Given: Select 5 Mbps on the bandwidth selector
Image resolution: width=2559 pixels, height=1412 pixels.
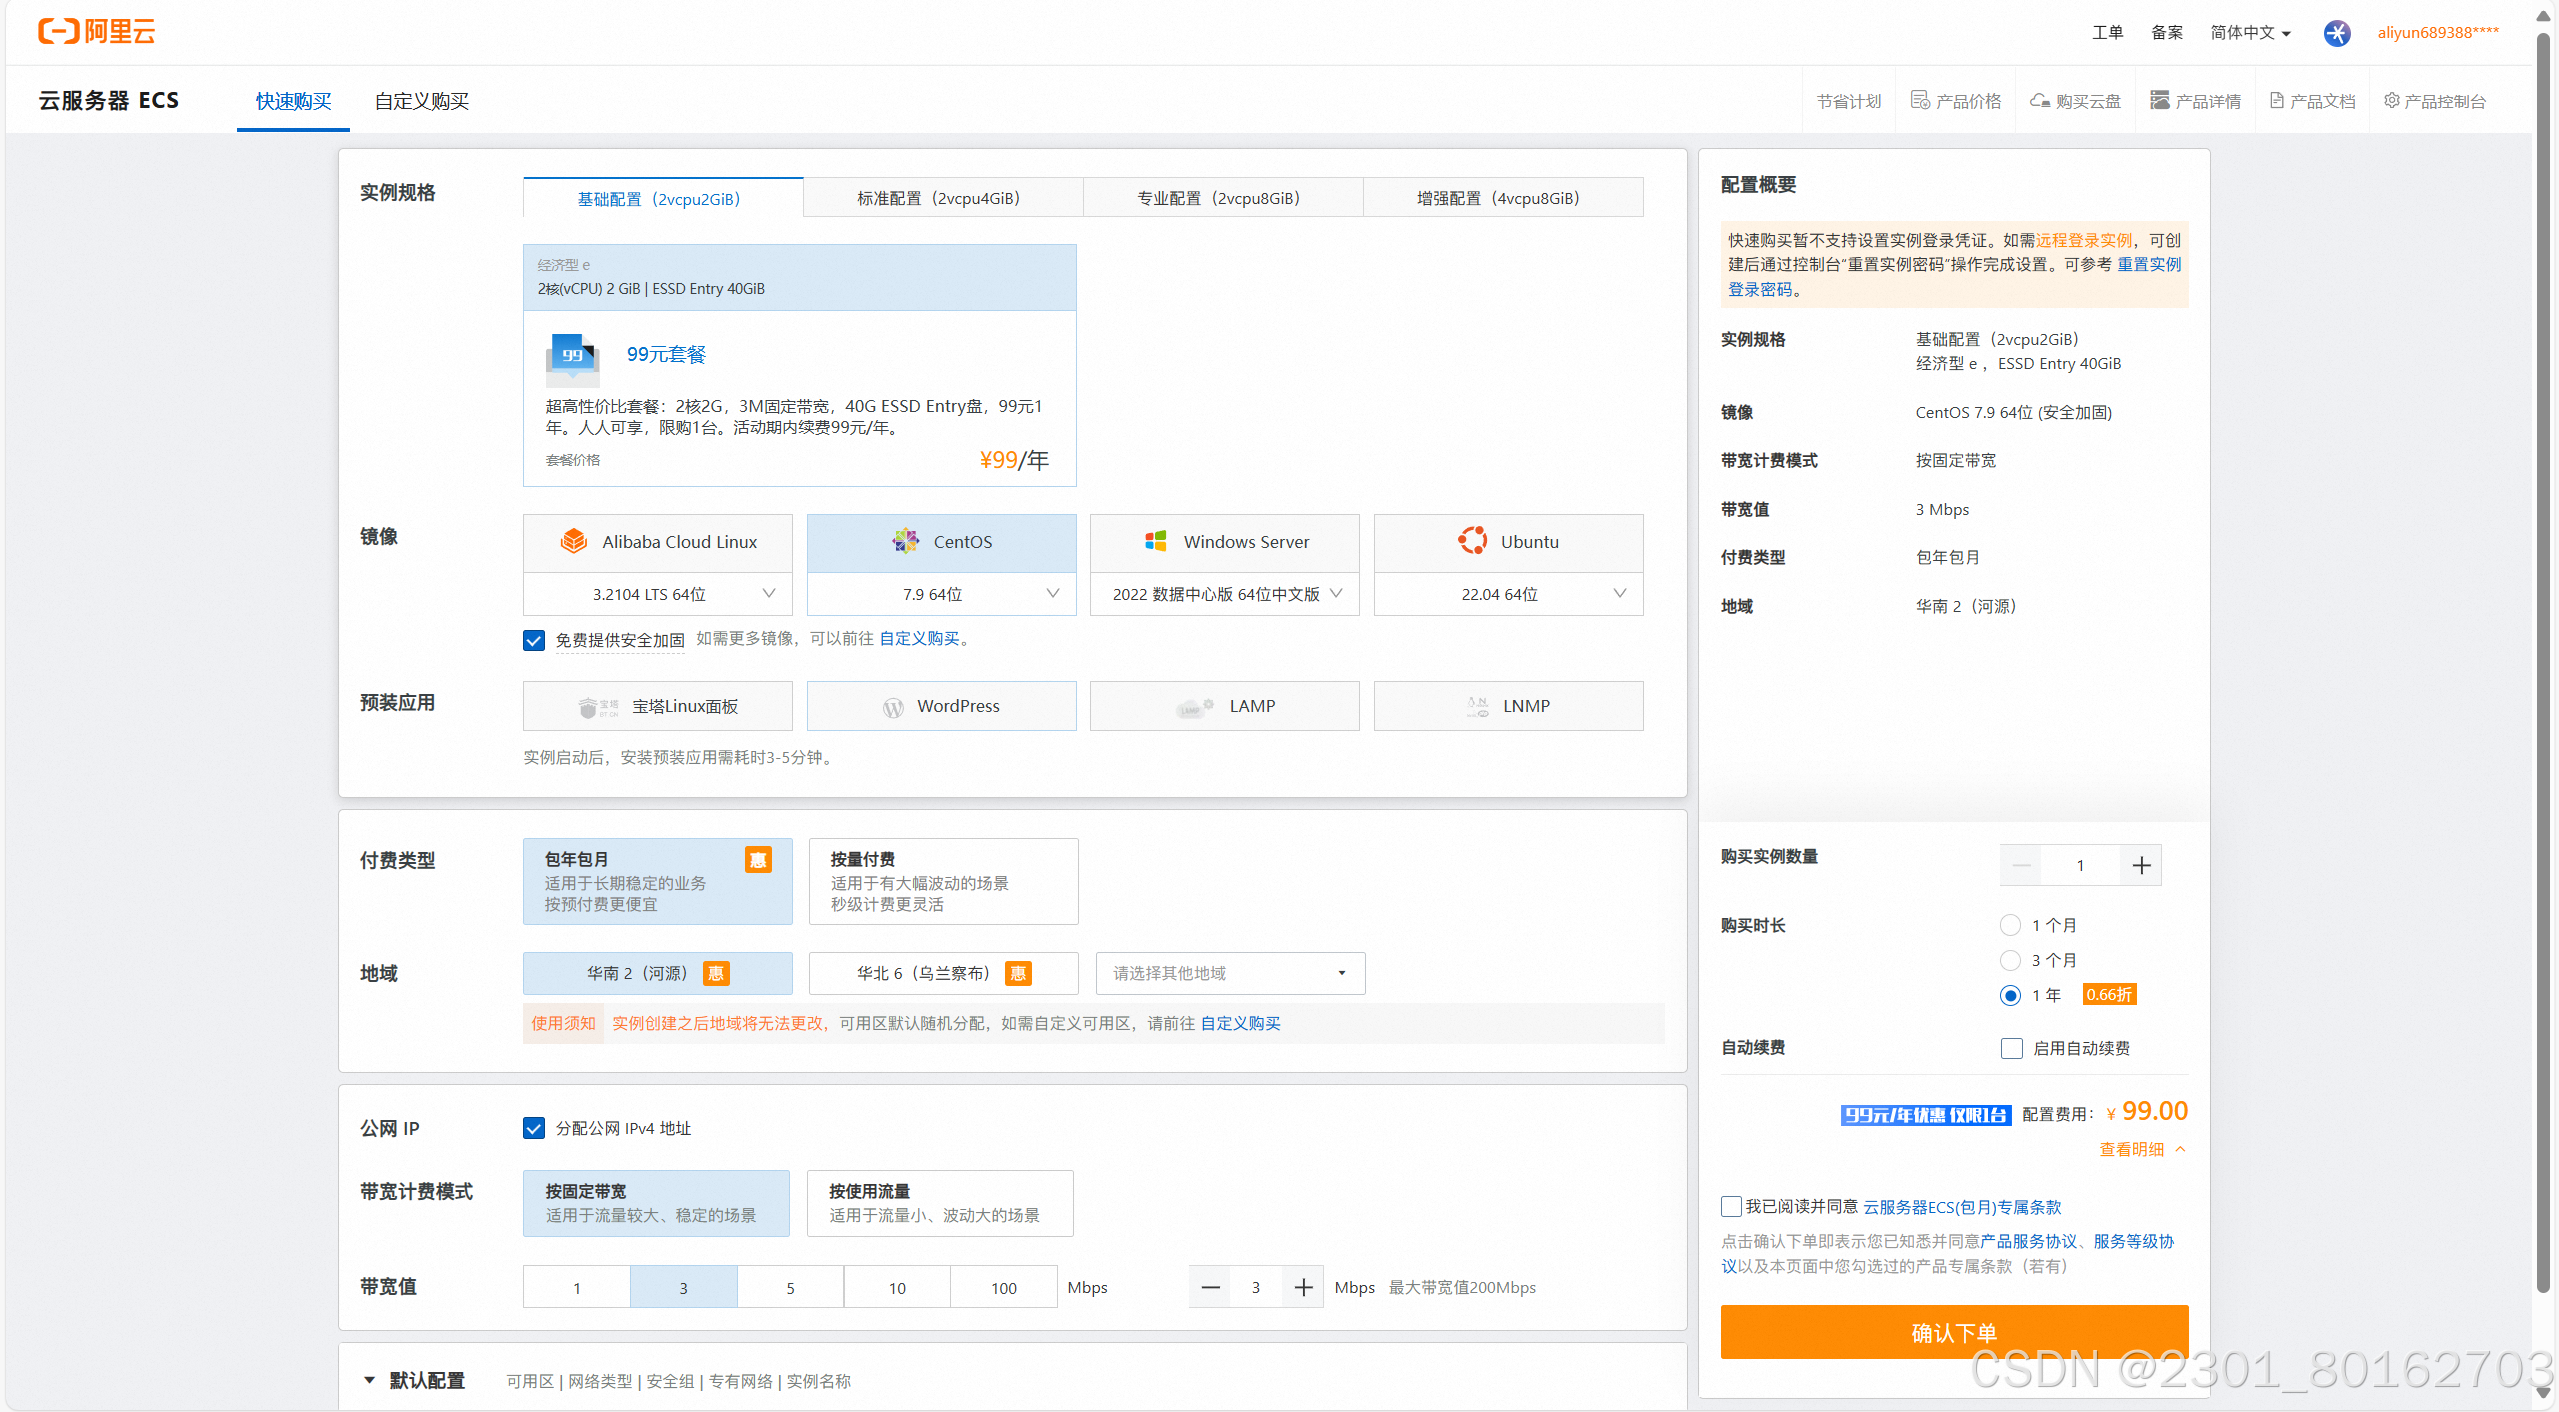Looking at the screenshot, I should (790, 1287).
